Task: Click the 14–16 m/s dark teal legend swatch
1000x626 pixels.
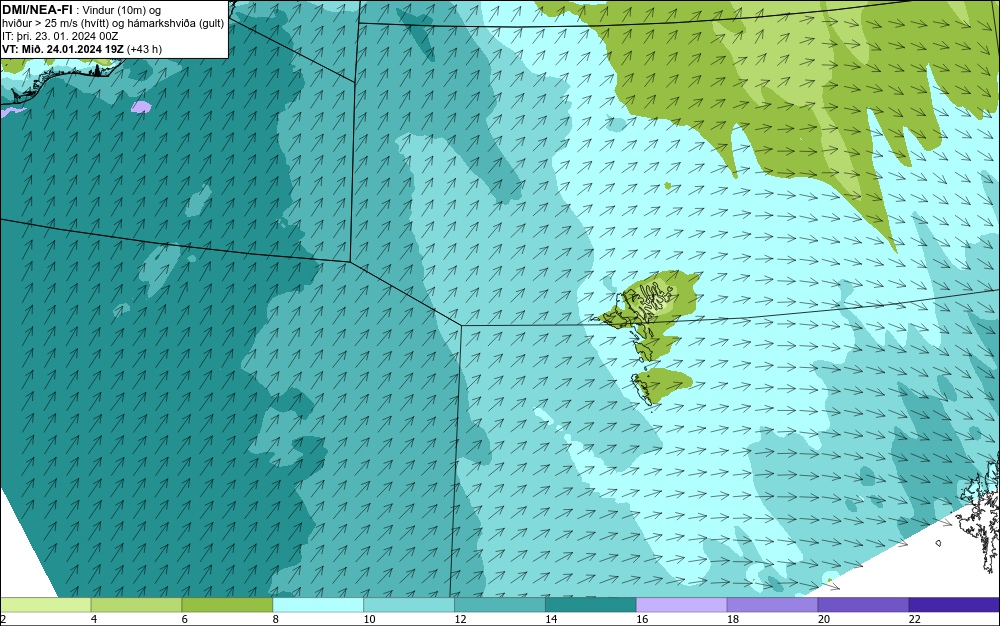Action: pos(591,604)
